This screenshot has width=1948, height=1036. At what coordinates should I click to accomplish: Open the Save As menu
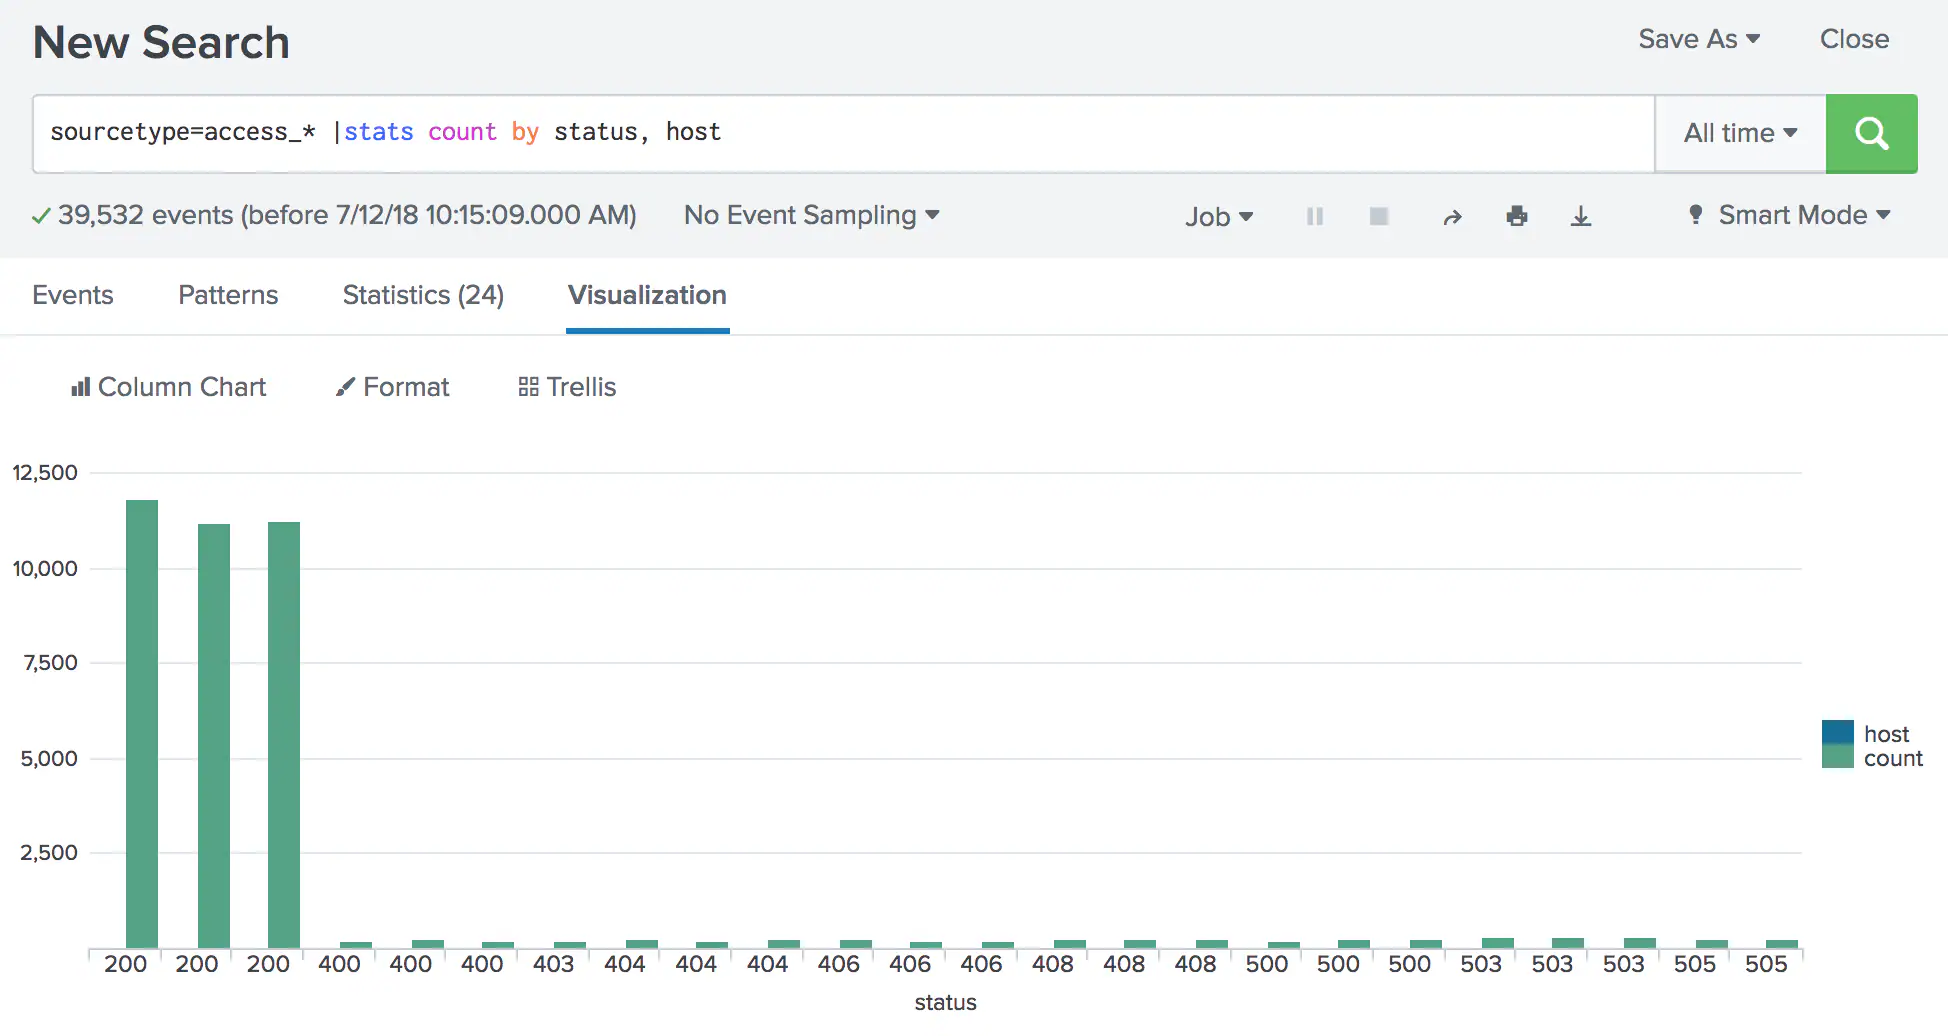1698,39
